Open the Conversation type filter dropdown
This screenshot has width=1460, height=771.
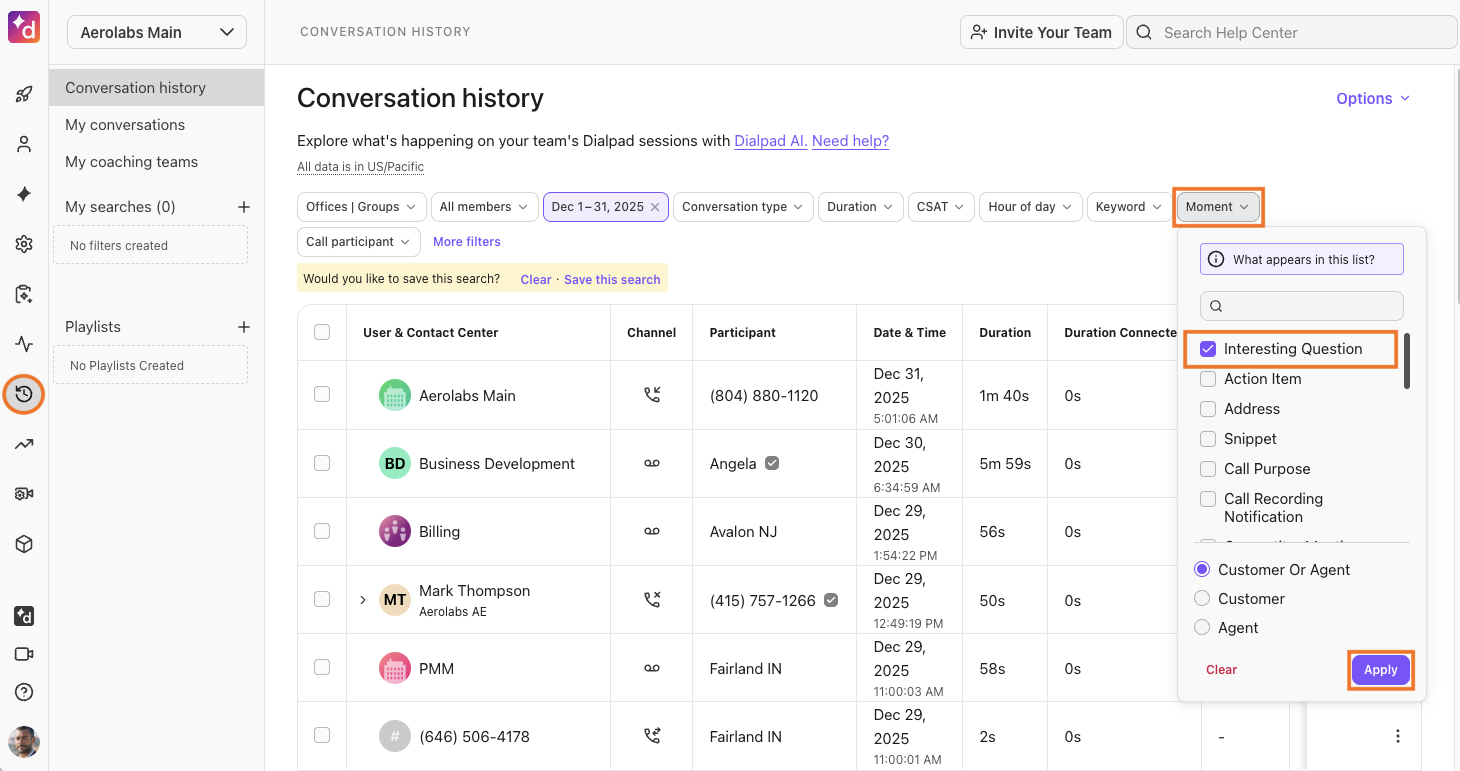click(742, 206)
